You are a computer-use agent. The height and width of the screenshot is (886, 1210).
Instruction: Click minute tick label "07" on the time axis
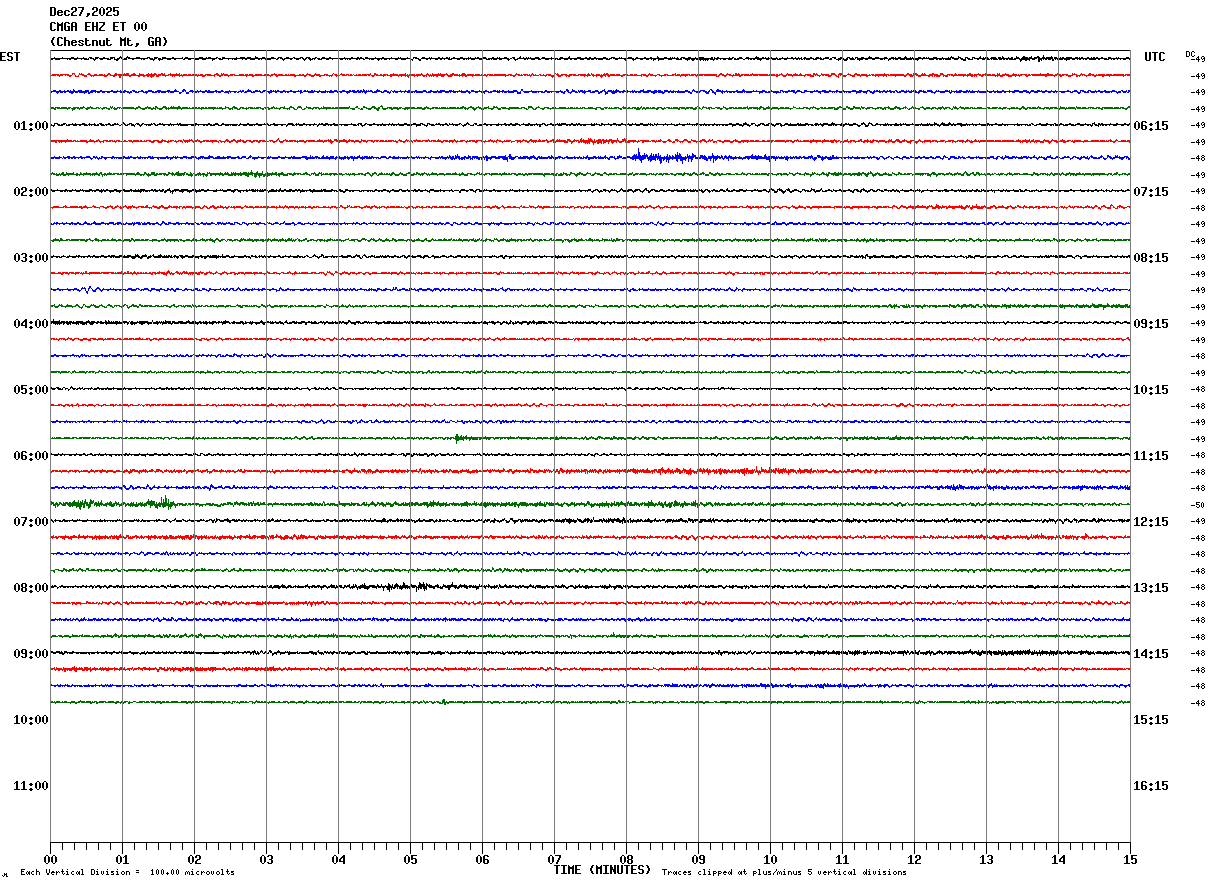click(x=554, y=859)
